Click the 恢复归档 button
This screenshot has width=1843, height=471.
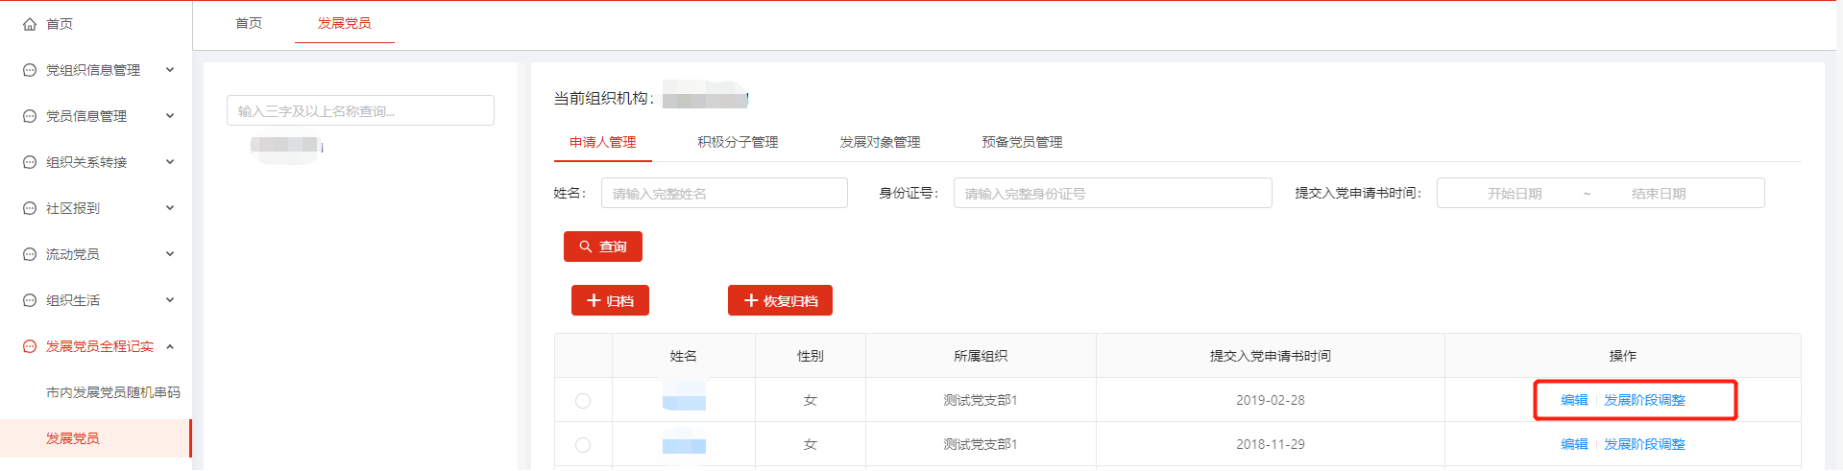tap(780, 301)
